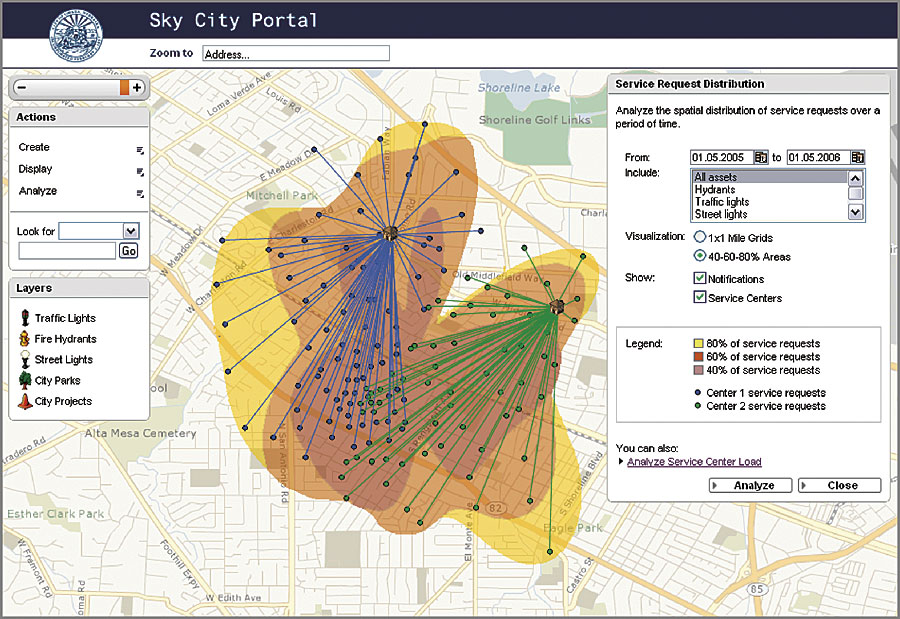900x619 pixels.
Task: Open calendar picker for To date
Action: point(858,157)
